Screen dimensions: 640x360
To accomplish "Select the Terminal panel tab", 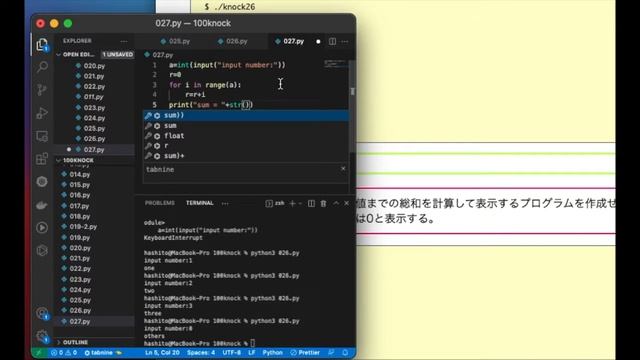I will click(x=200, y=203).
